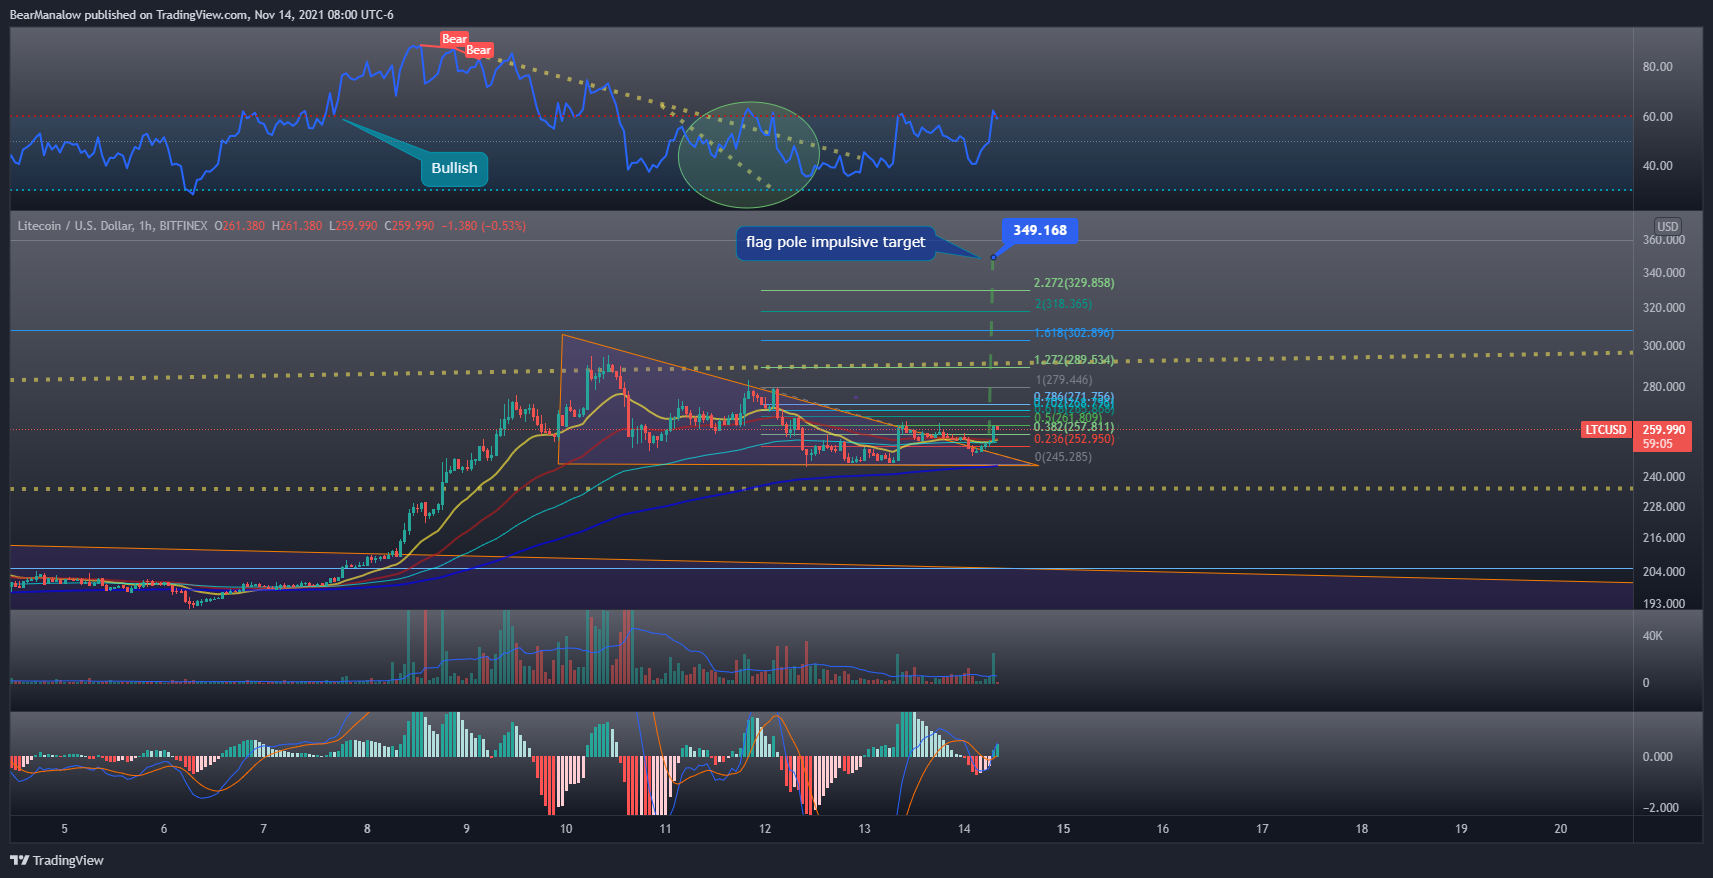This screenshot has width=1713, height=878.
Task: Open the USD currency selector on the price axis
Action: click(1668, 226)
